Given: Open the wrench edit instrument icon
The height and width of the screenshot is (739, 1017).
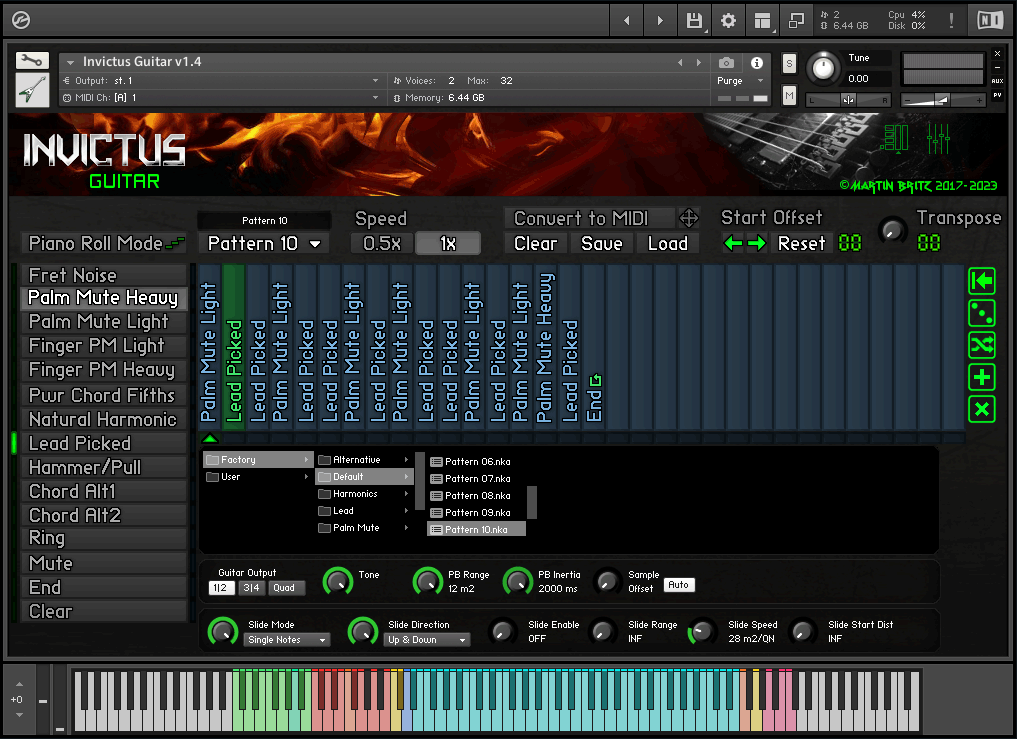Looking at the screenshot, I should coord(32,61).
